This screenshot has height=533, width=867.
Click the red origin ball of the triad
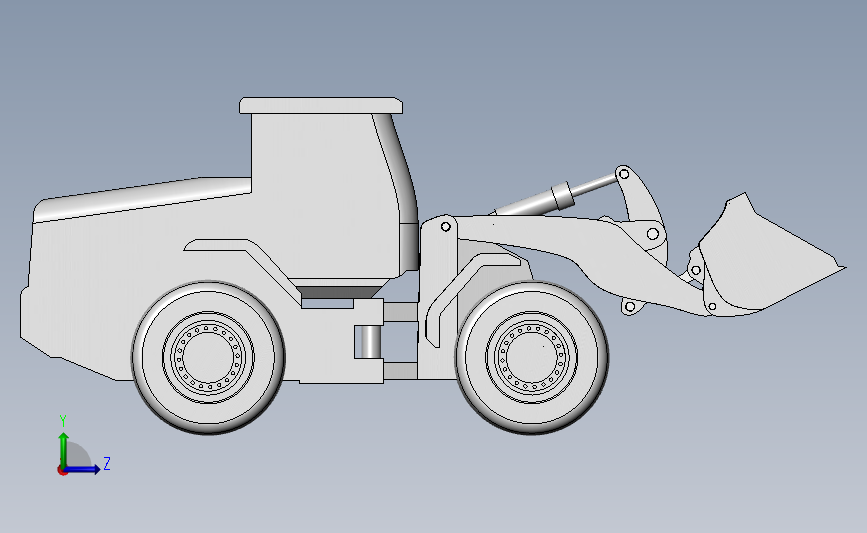[x=62, y=471]
